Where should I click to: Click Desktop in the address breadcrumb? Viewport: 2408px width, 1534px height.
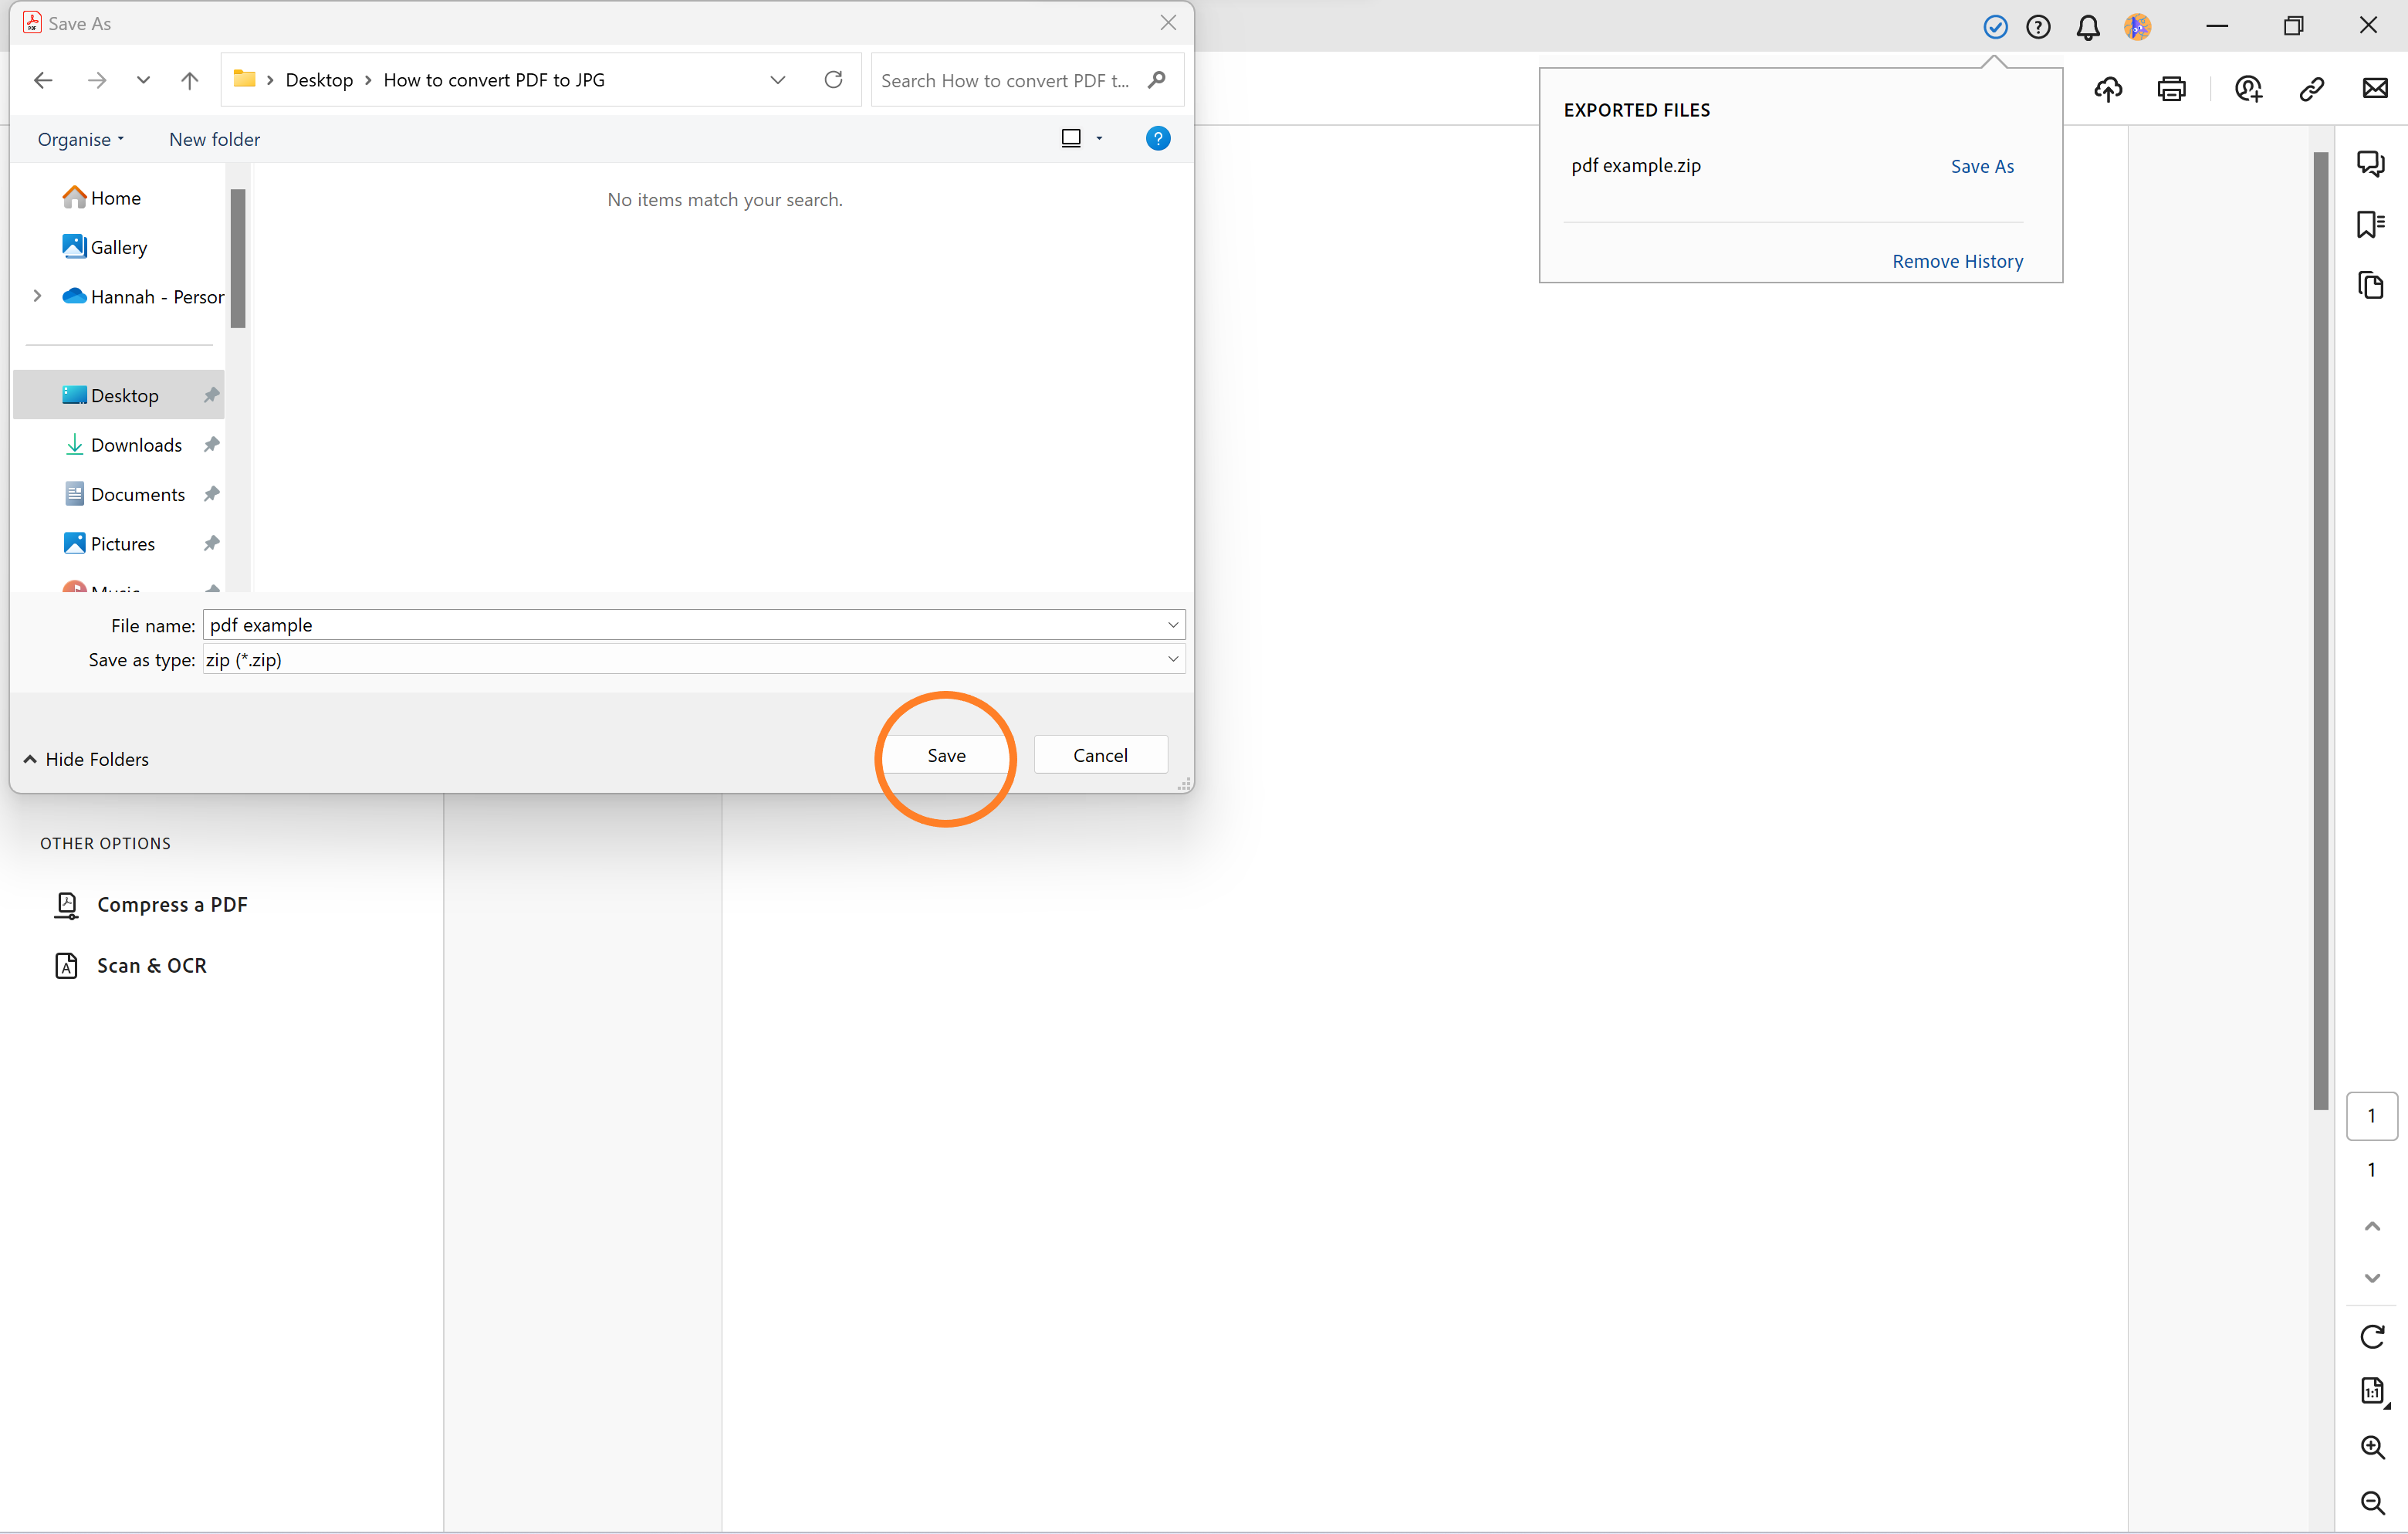[319, 80]
